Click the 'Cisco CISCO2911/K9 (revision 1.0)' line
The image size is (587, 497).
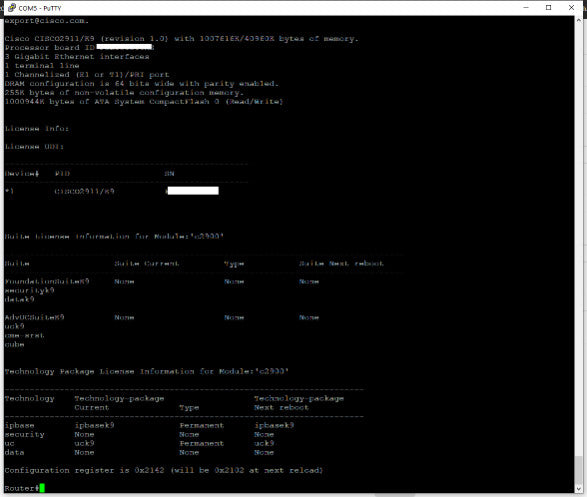(182, 39)
